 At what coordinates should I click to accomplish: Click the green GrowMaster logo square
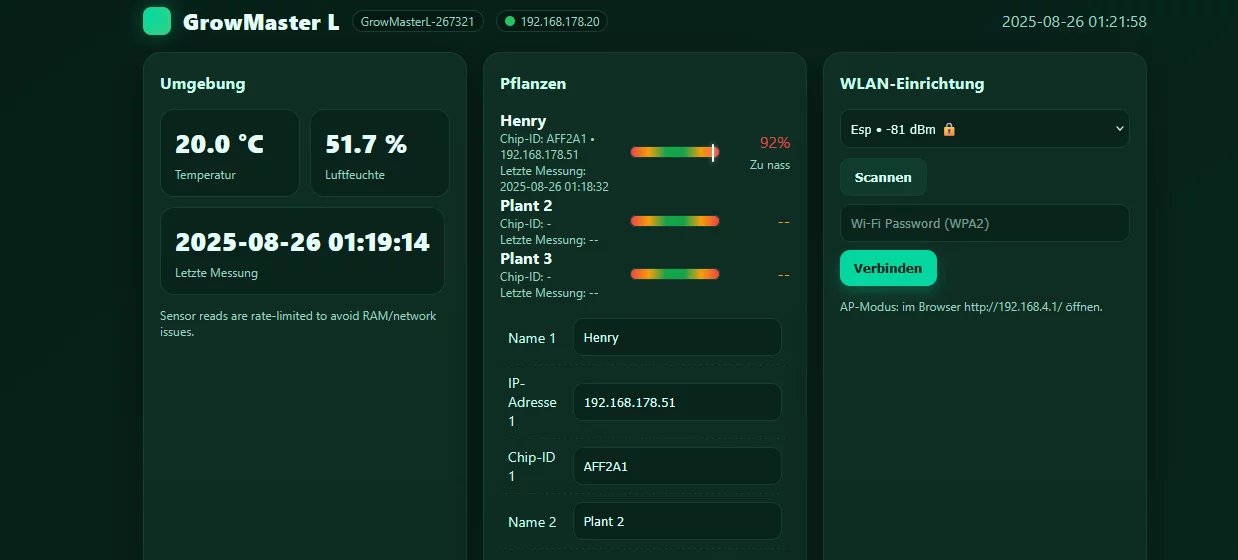157,21
